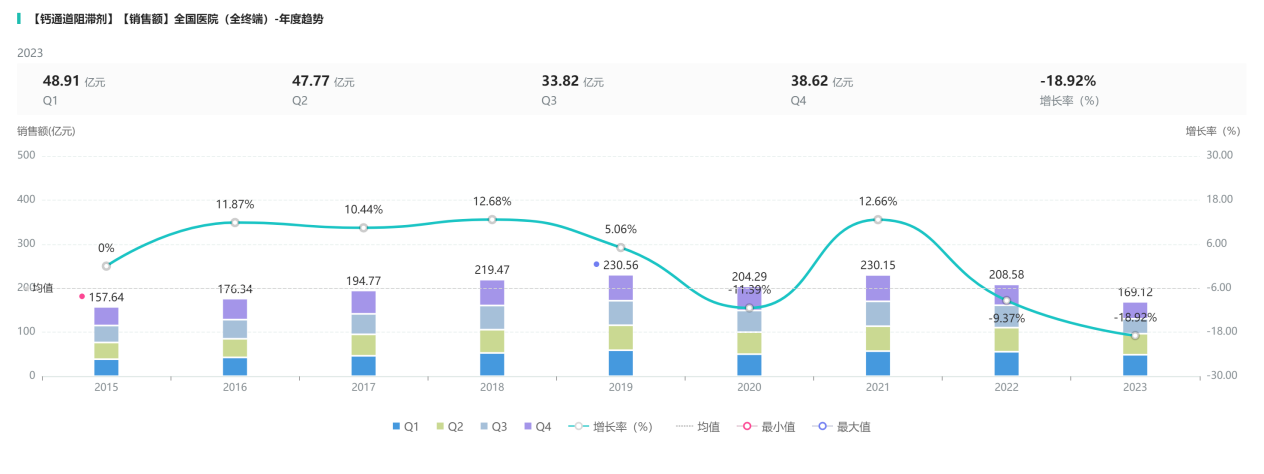The width and height of the screenshot is (1264, 474).
Task: Click the 2023 growth point -18.92%
Action: [x=1135, y=335]
